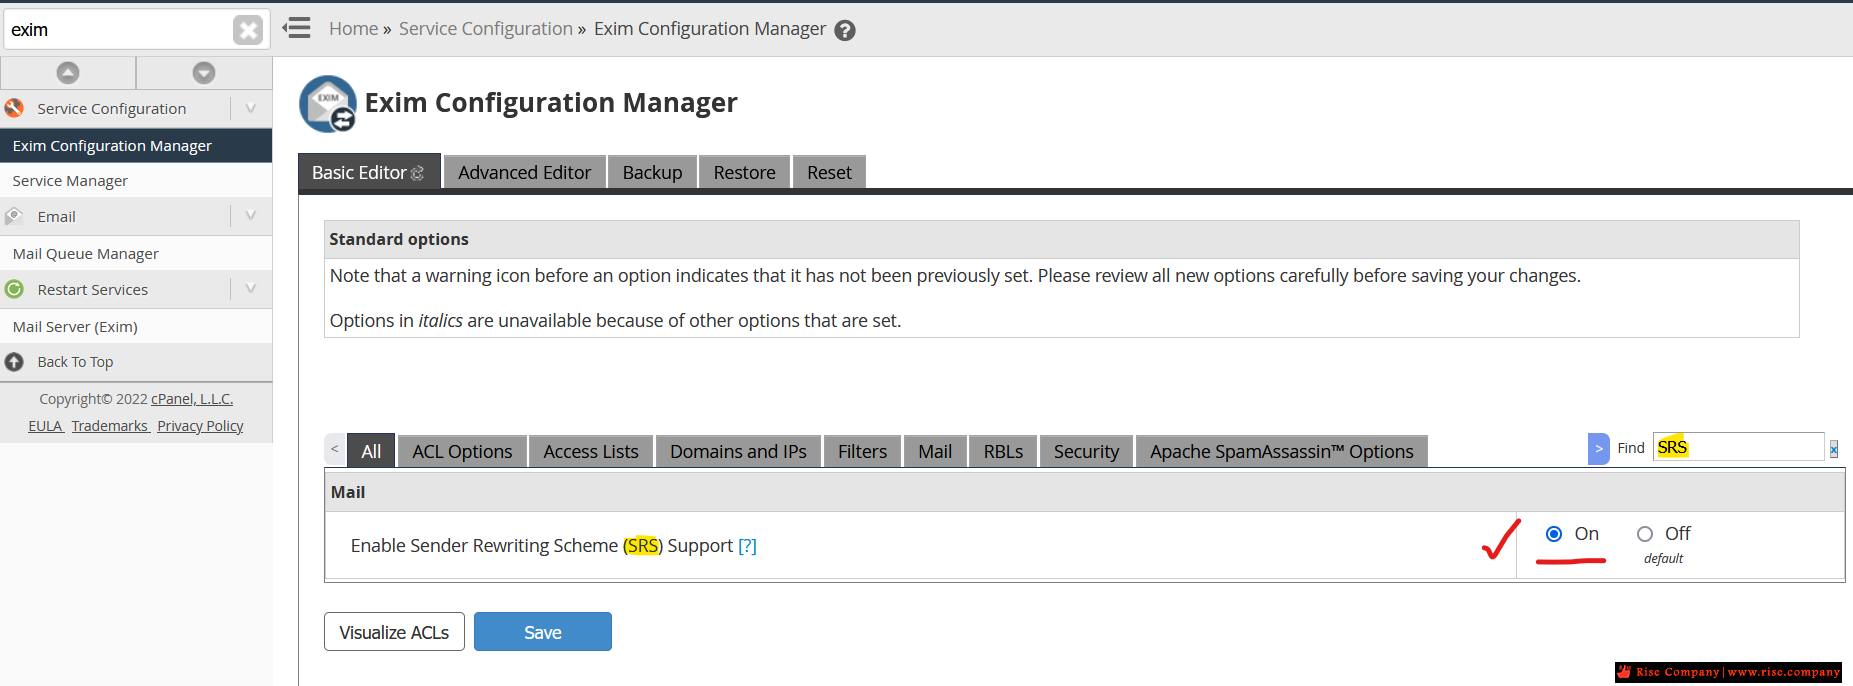Open the ACL Options tab
The width and height of the screenshot is (1853, 686).
click(x=462, y=452)
